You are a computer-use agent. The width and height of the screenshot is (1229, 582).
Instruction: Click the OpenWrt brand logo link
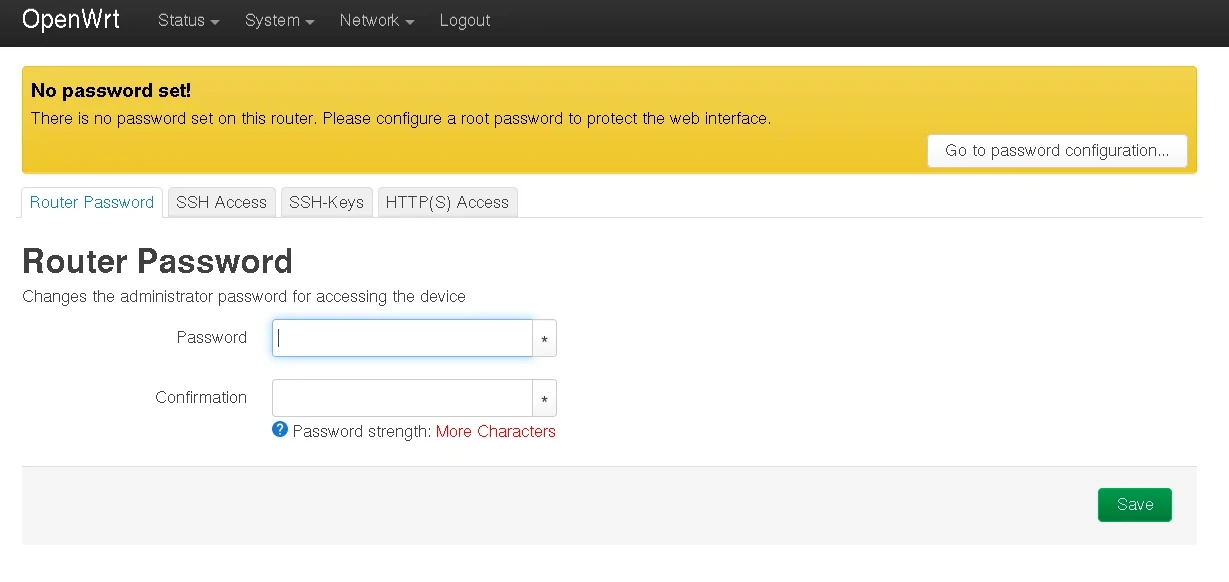(70, 20)
